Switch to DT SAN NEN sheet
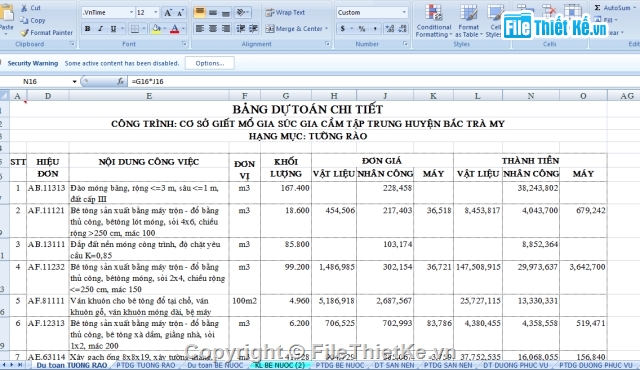Viewport: 640px width, 370px height. 394,365
